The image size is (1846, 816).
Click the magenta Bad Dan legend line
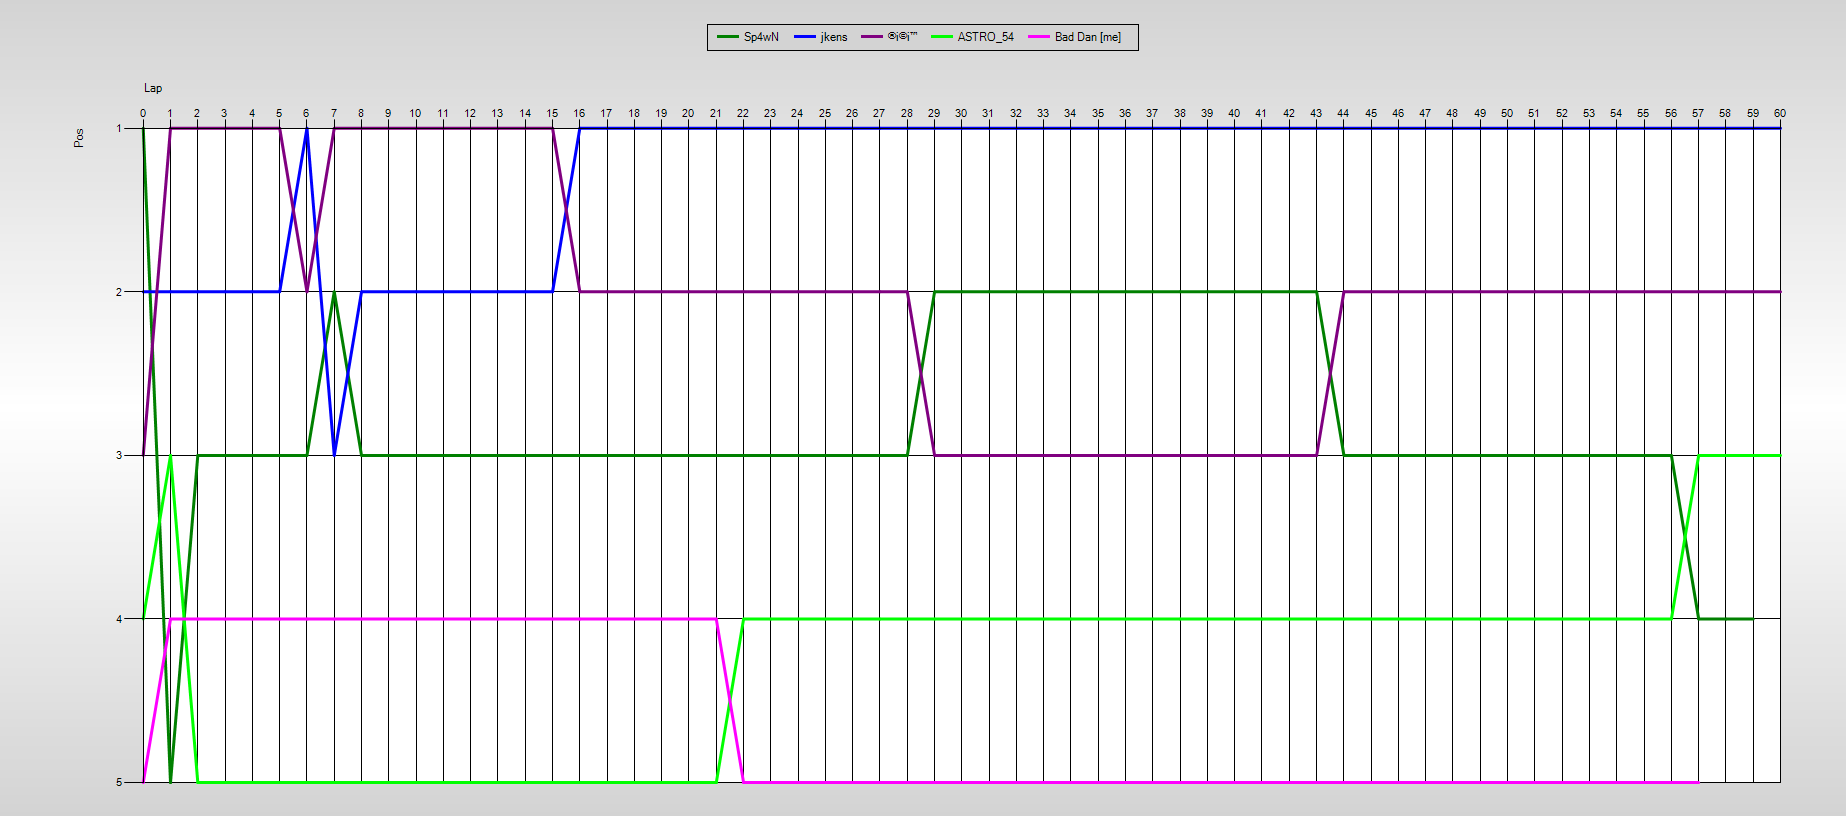[1039, 37]
